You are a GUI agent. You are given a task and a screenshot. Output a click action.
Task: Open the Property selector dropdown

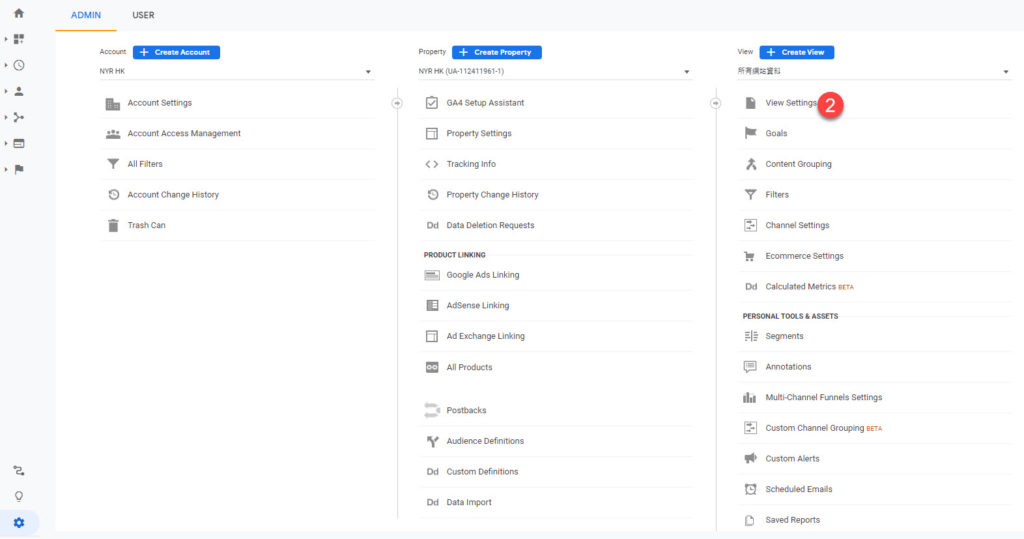coord(554,72)
